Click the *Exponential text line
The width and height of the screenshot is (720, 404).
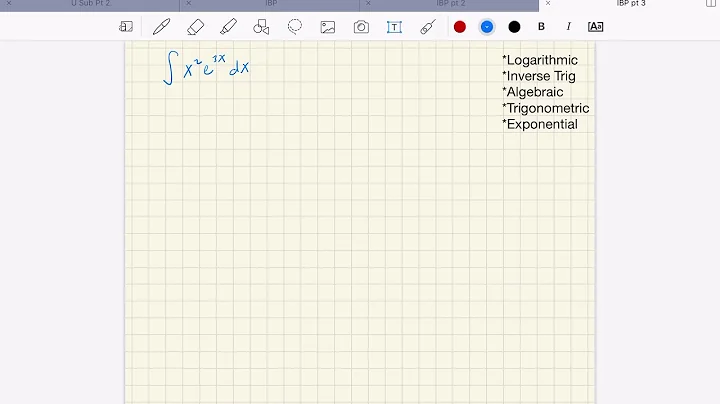coord(540,124)
